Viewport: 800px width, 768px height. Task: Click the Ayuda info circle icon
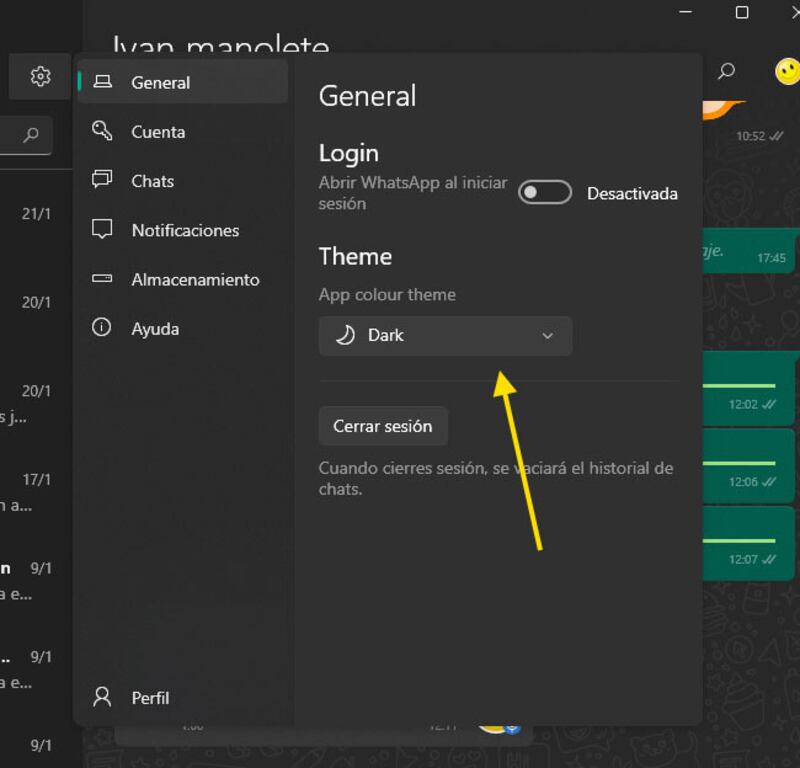(x=102, y=328)
